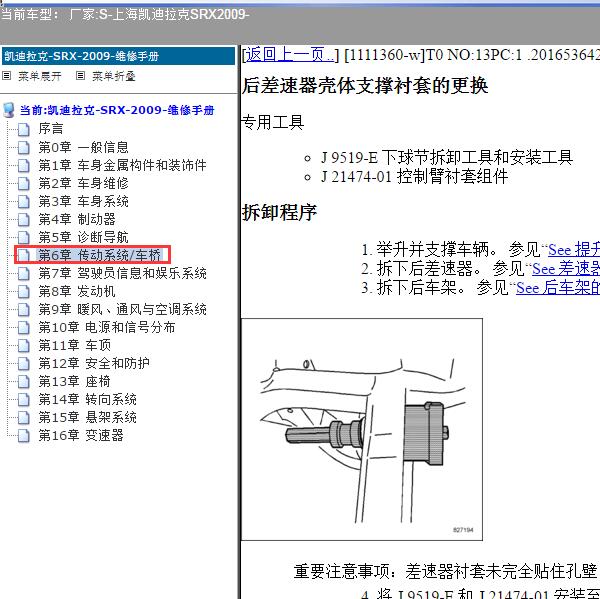Viewport: 600px width, 599px height.
Task: Click the page icon beside 第1章 车身金属构件和装饰件
Action: (x=24, y=165)
